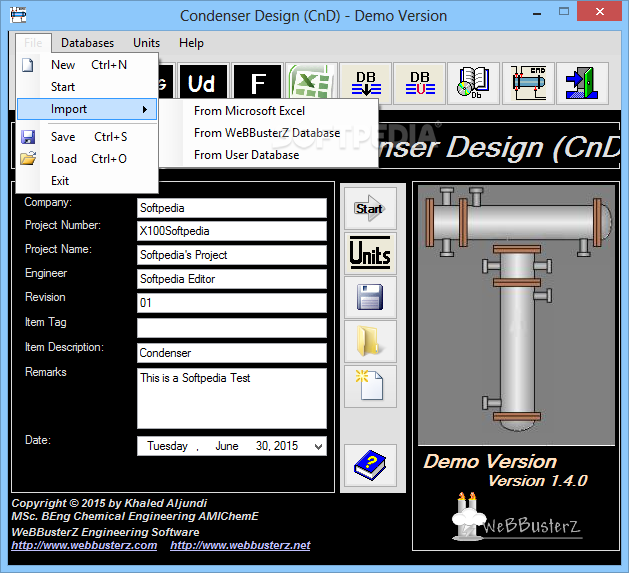Image resolution: width=629 pixels, height=573 pixels.
Task: Choose New from the File menu
Action: point(87,65)
